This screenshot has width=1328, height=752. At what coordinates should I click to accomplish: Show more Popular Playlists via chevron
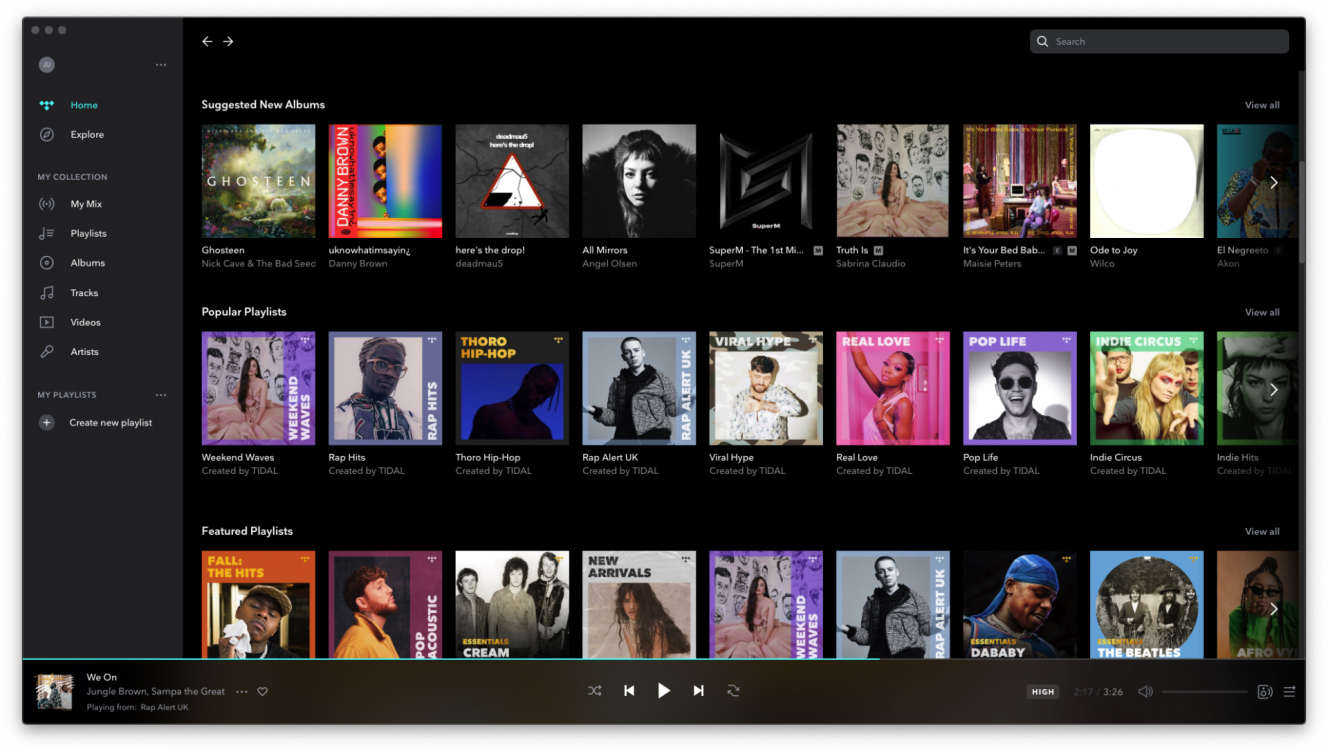tap(1274, 389)
